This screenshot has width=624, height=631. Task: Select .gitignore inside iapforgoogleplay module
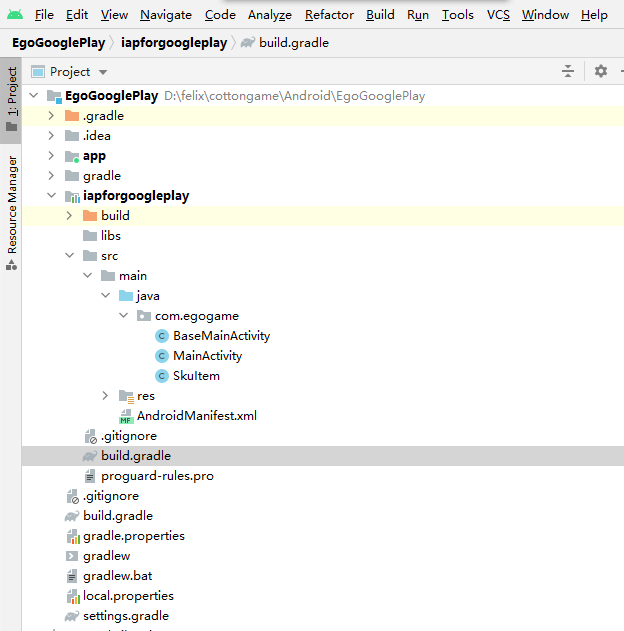click(x=120, y=436)
